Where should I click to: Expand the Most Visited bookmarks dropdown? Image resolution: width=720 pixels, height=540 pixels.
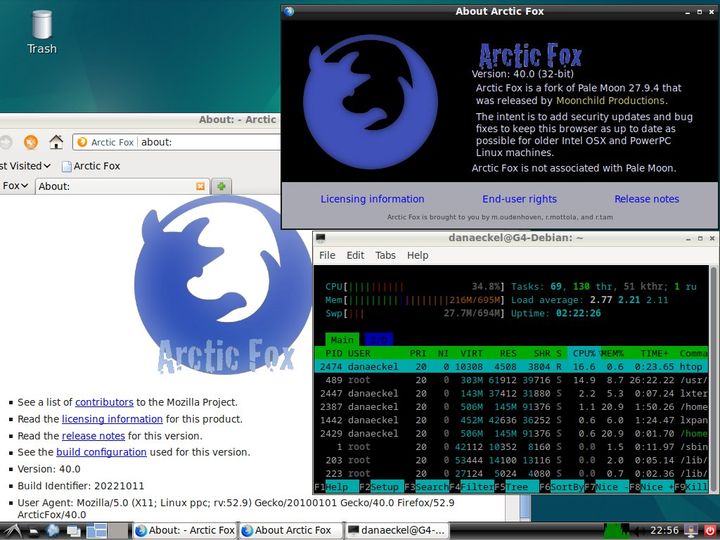[24, 166]
